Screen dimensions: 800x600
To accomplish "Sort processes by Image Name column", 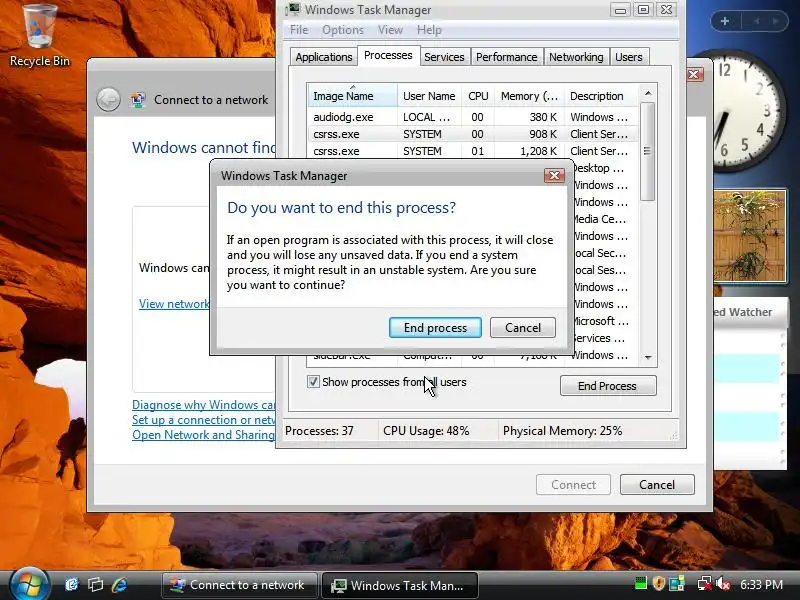I will click(x=352, y=96).
